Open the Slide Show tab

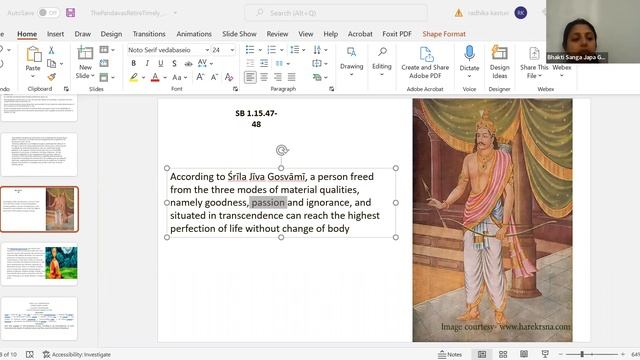tap(239, 34)
